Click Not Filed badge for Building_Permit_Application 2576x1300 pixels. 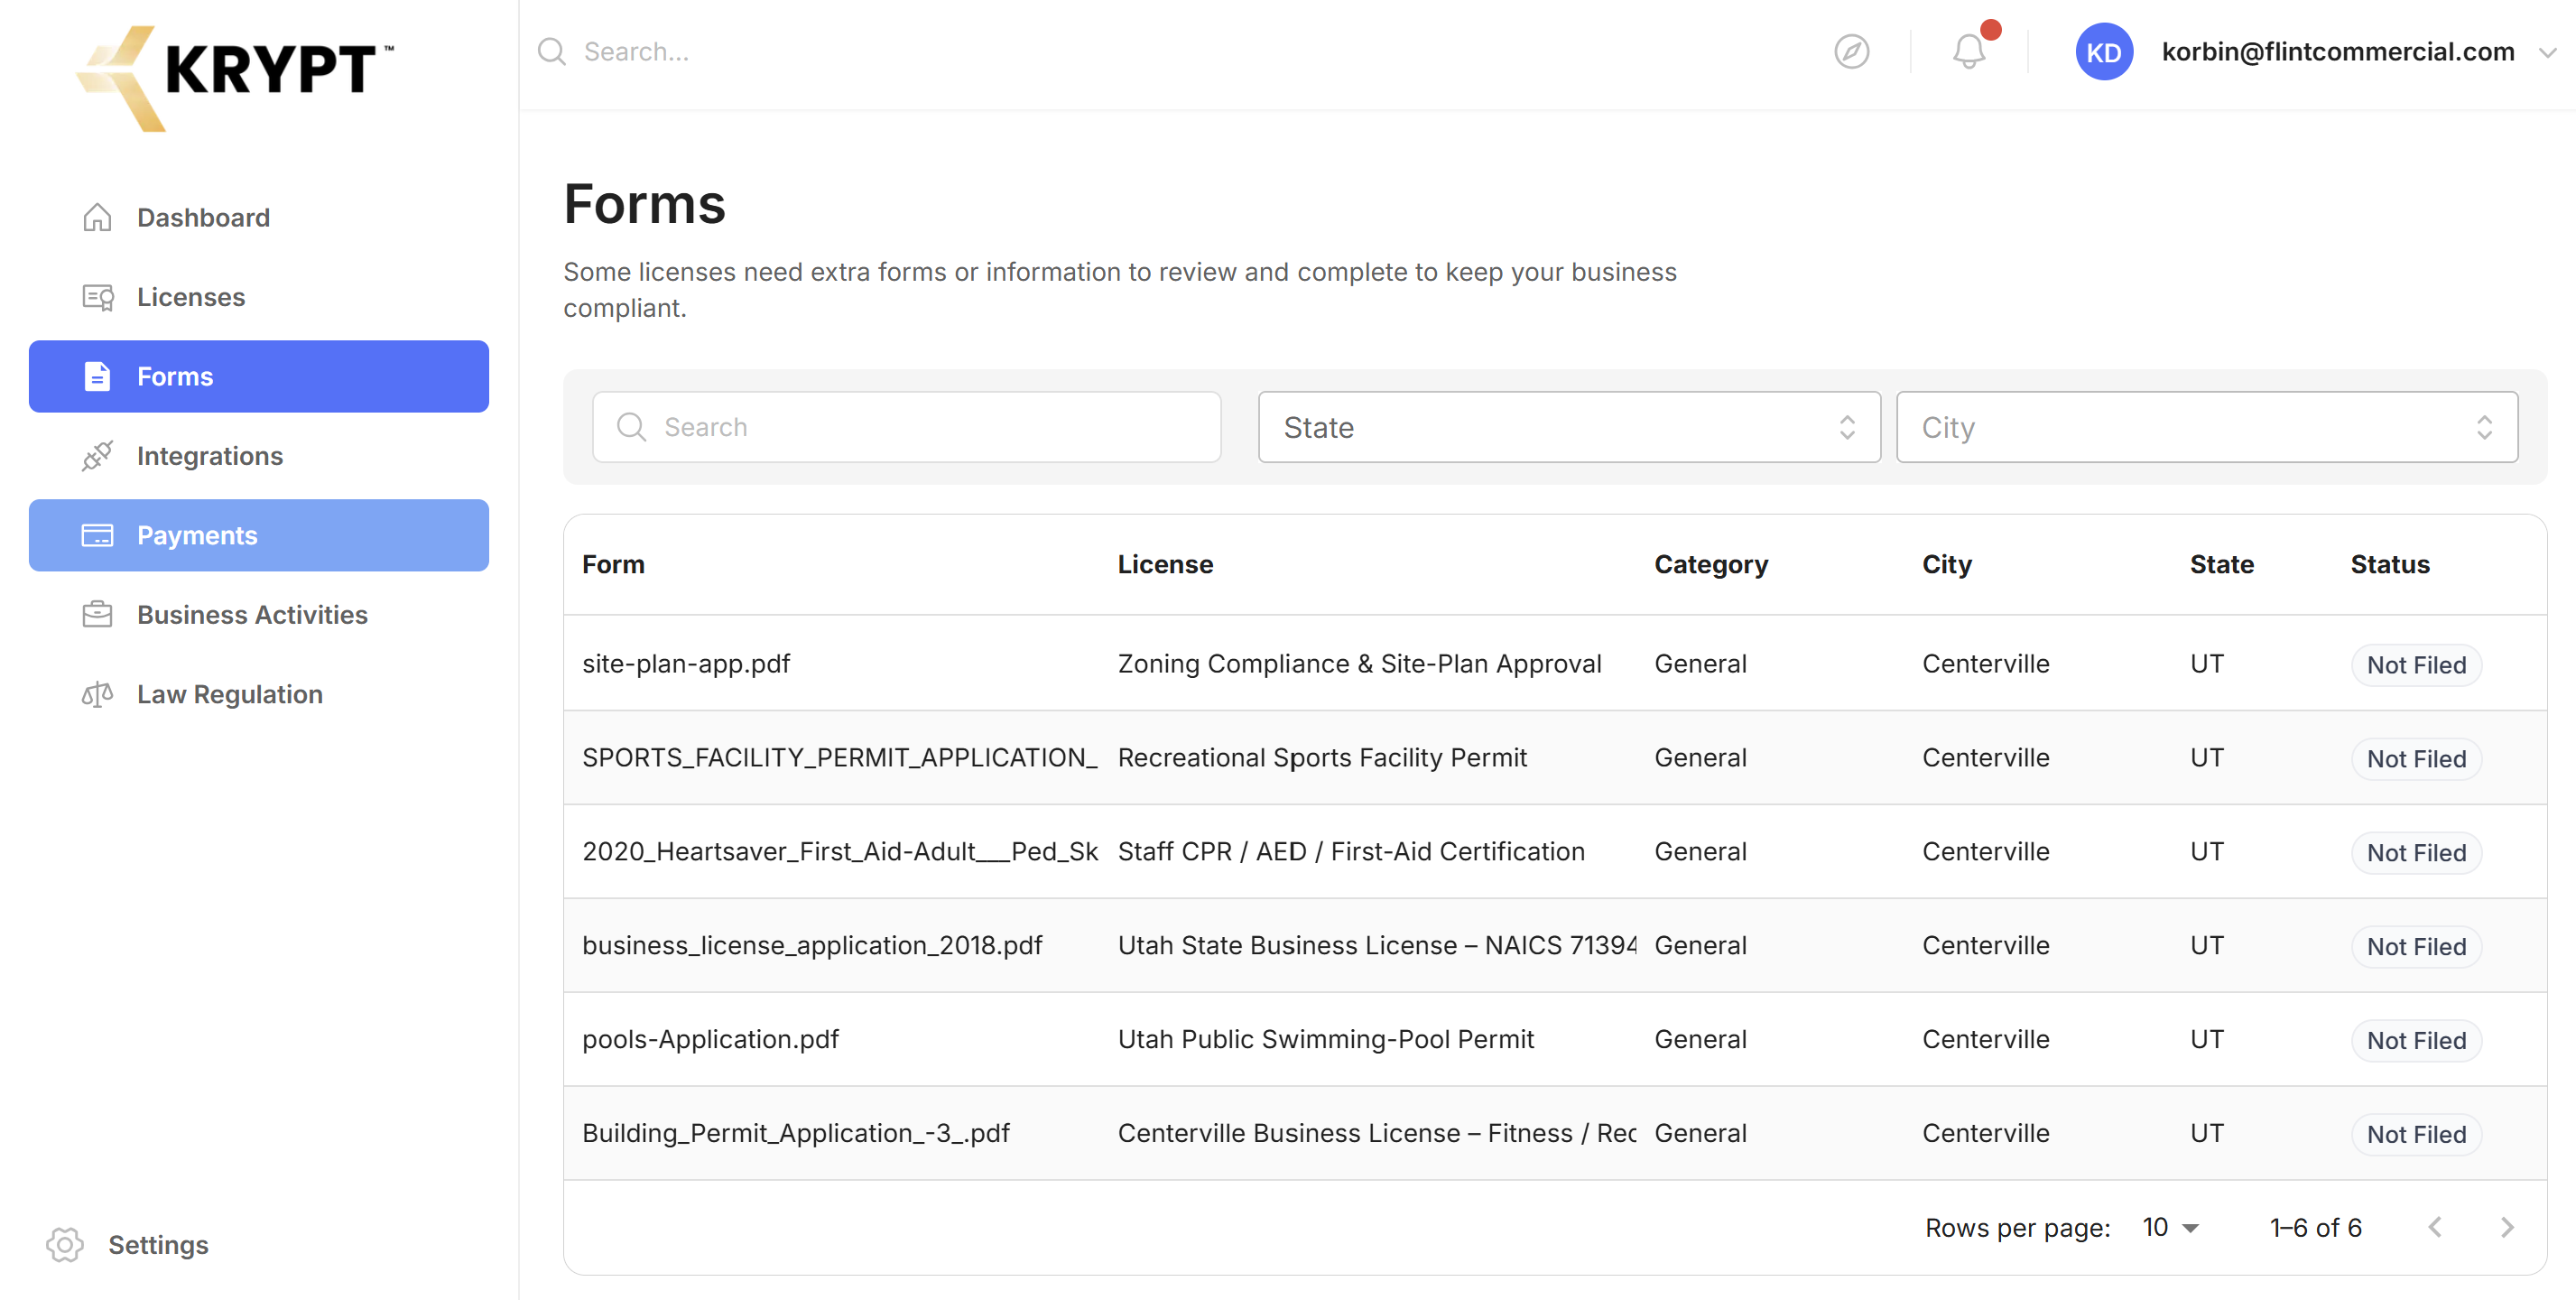(x=2416, y=1135)
